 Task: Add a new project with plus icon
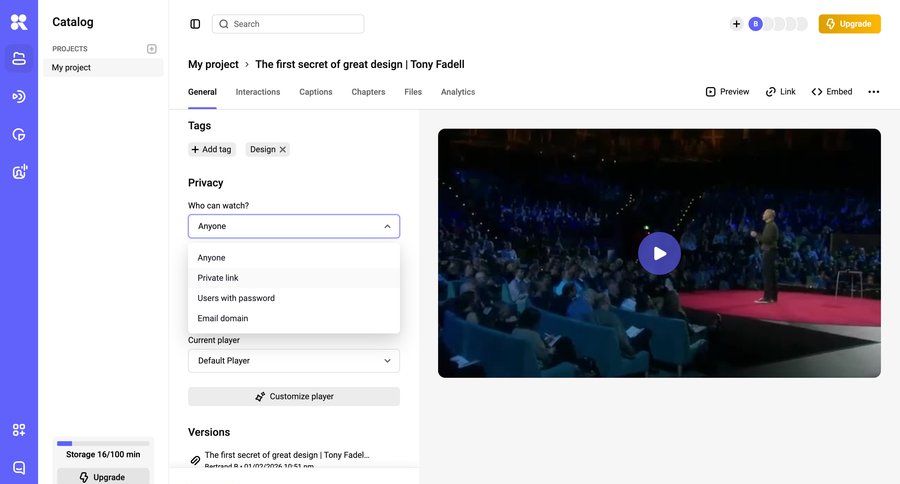pos(152,49)
